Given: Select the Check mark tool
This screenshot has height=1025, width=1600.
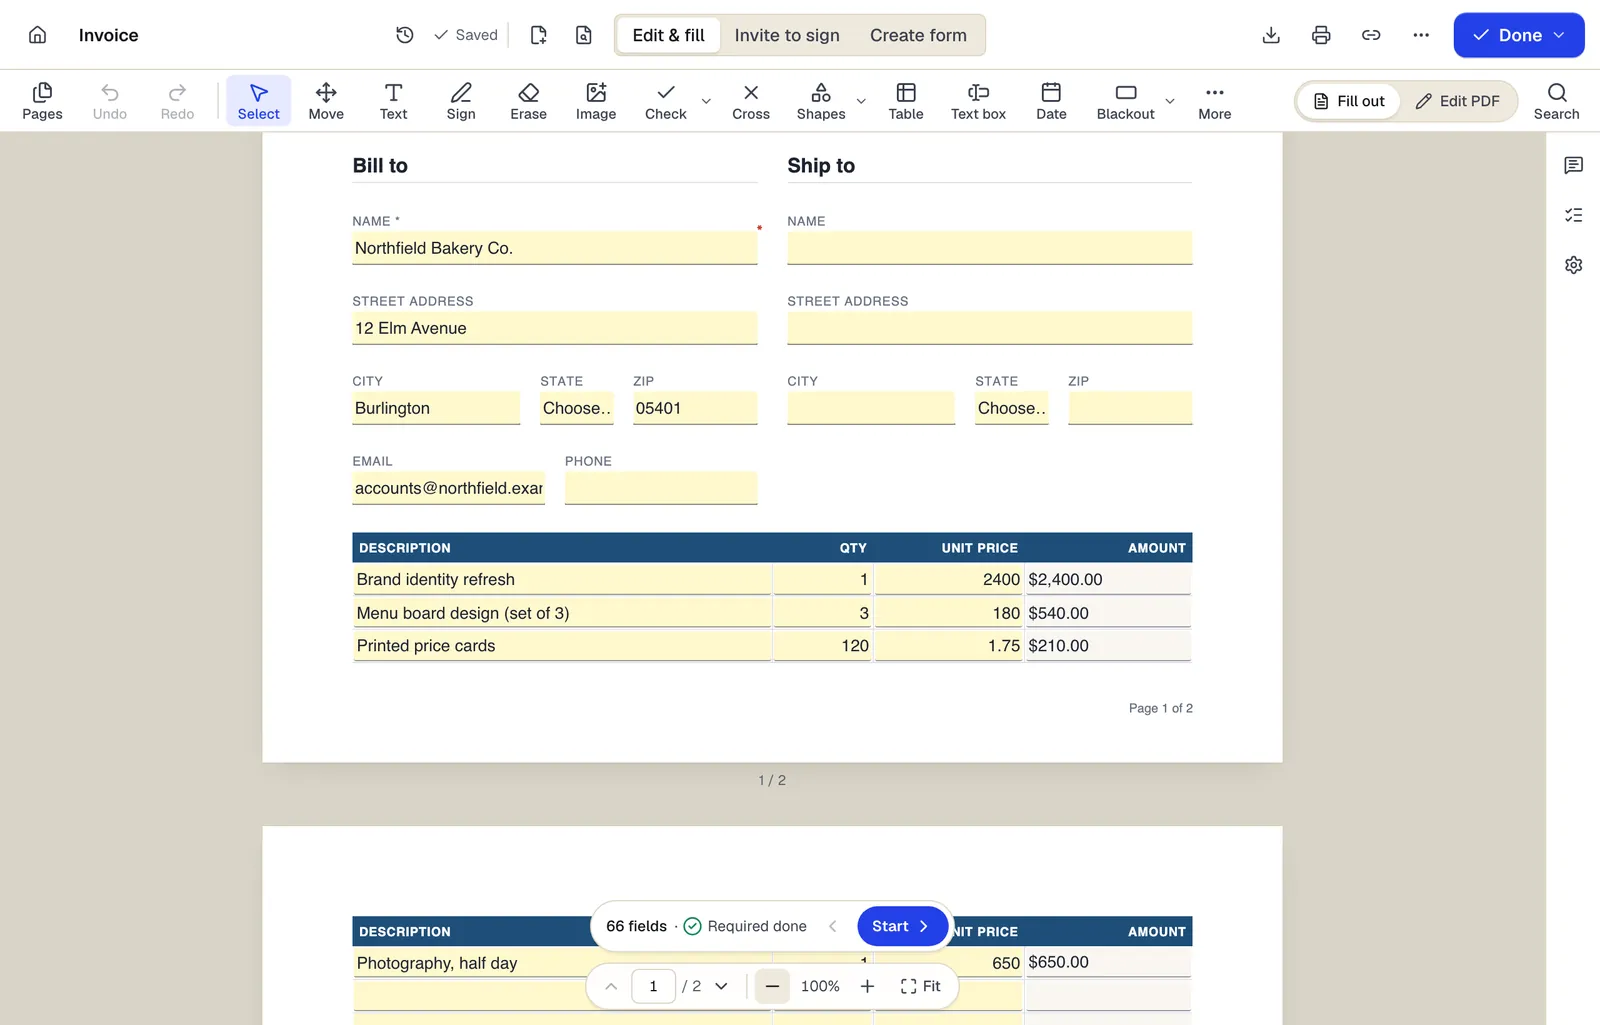Looking at the screenshot, I should [x=665, y=101].
